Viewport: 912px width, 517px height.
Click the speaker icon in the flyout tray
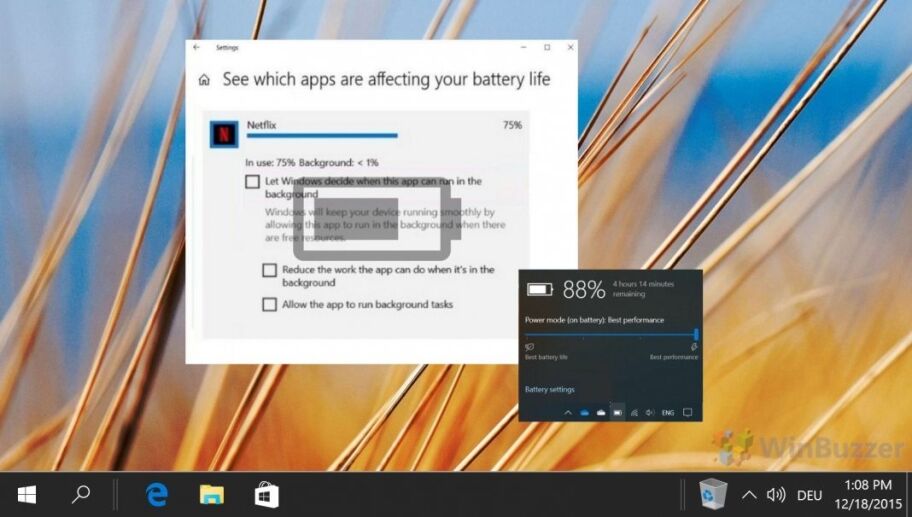click(650, 412)
